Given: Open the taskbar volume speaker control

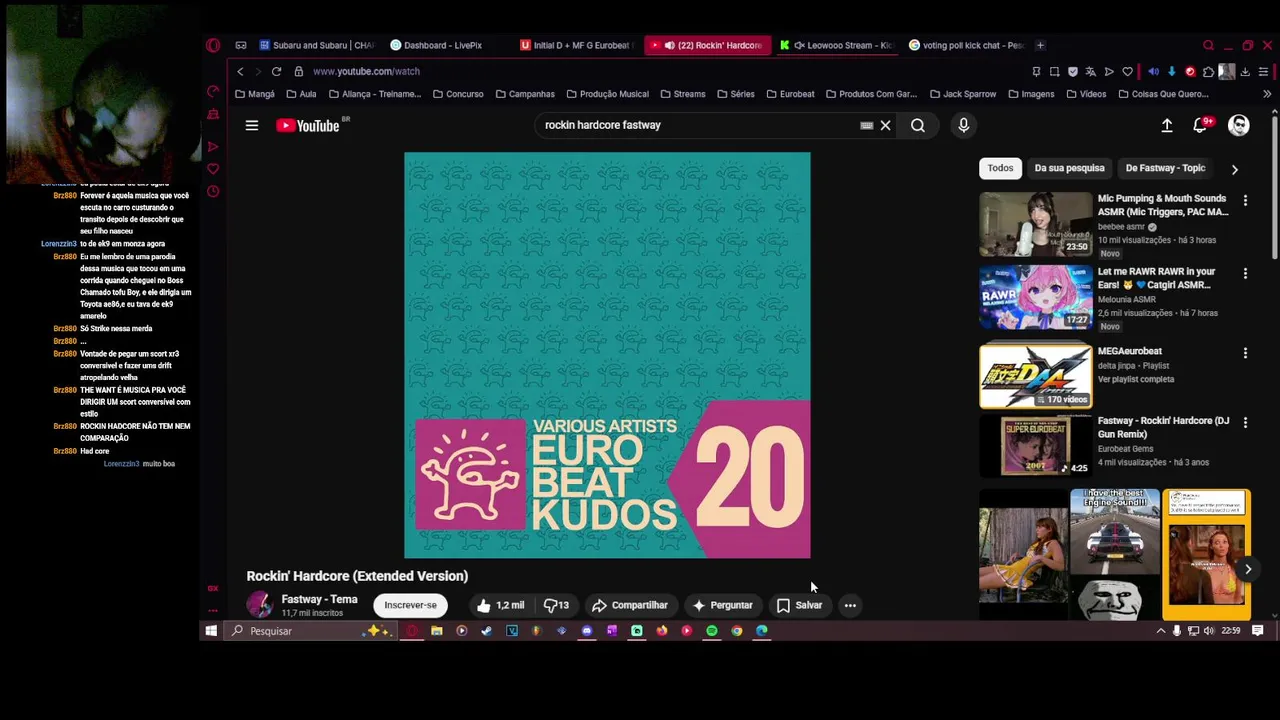Looking at the screenshot, I should tap(1209, 631).
